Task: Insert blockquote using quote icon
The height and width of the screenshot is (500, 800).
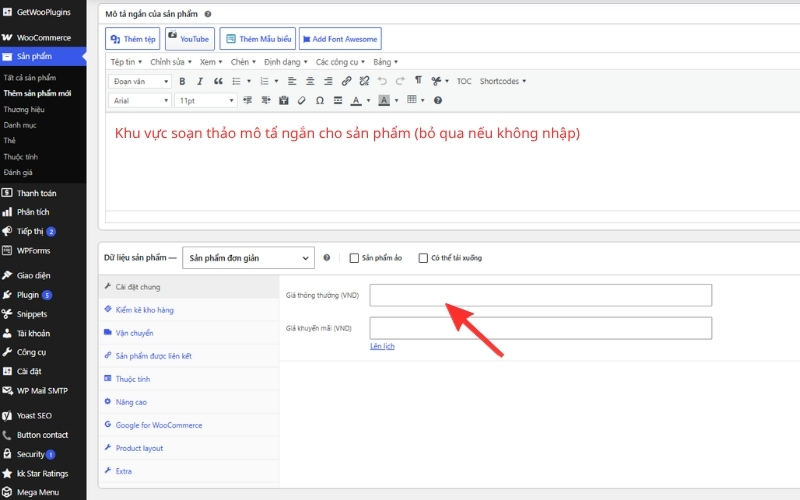Action: coord(218,81)
